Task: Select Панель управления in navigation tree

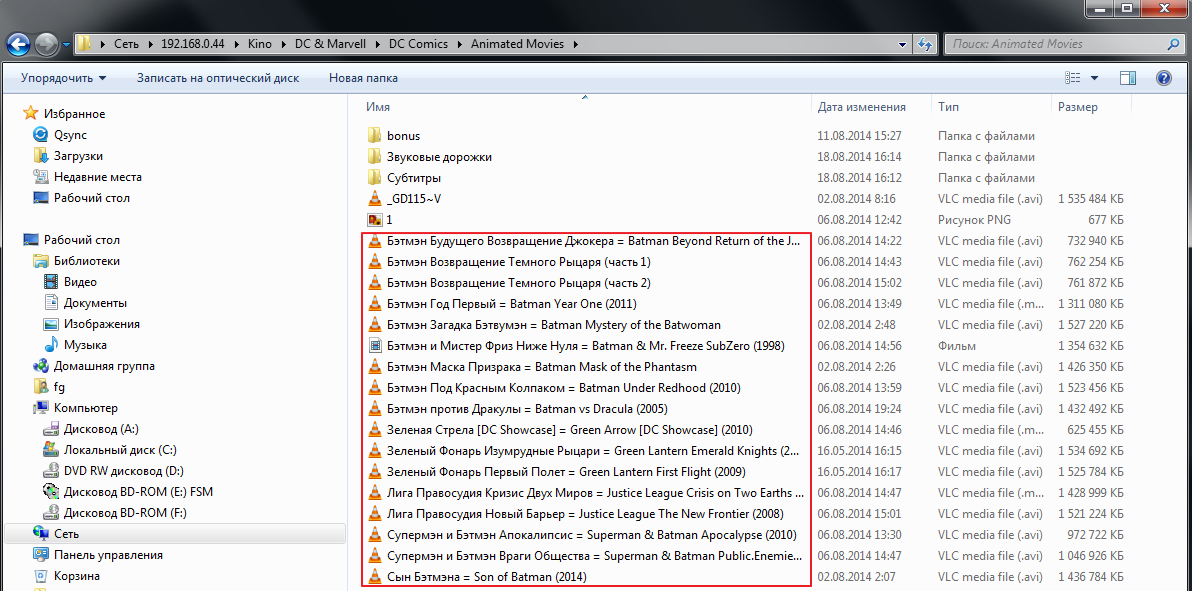Action: (108, 555)
